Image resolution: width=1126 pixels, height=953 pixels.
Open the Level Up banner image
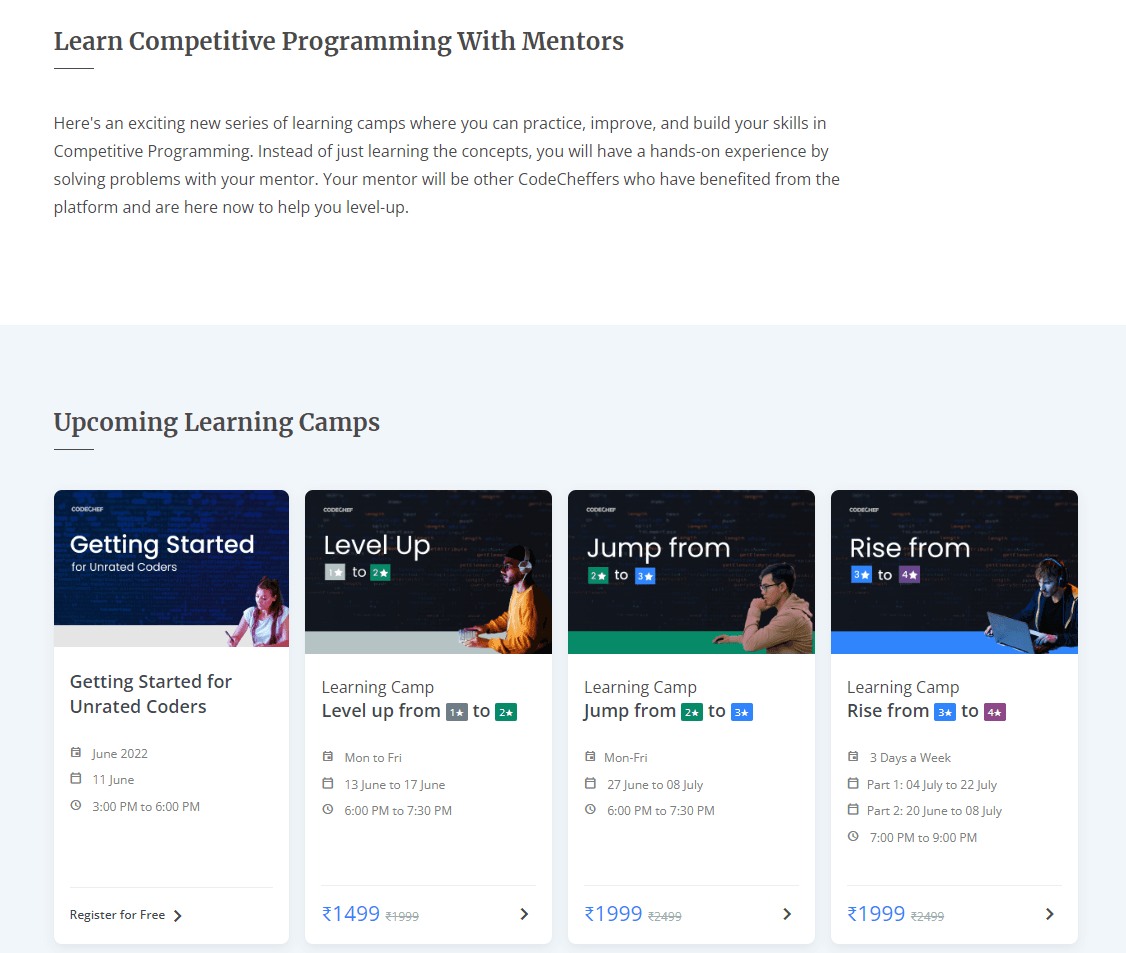pos(428,572)
